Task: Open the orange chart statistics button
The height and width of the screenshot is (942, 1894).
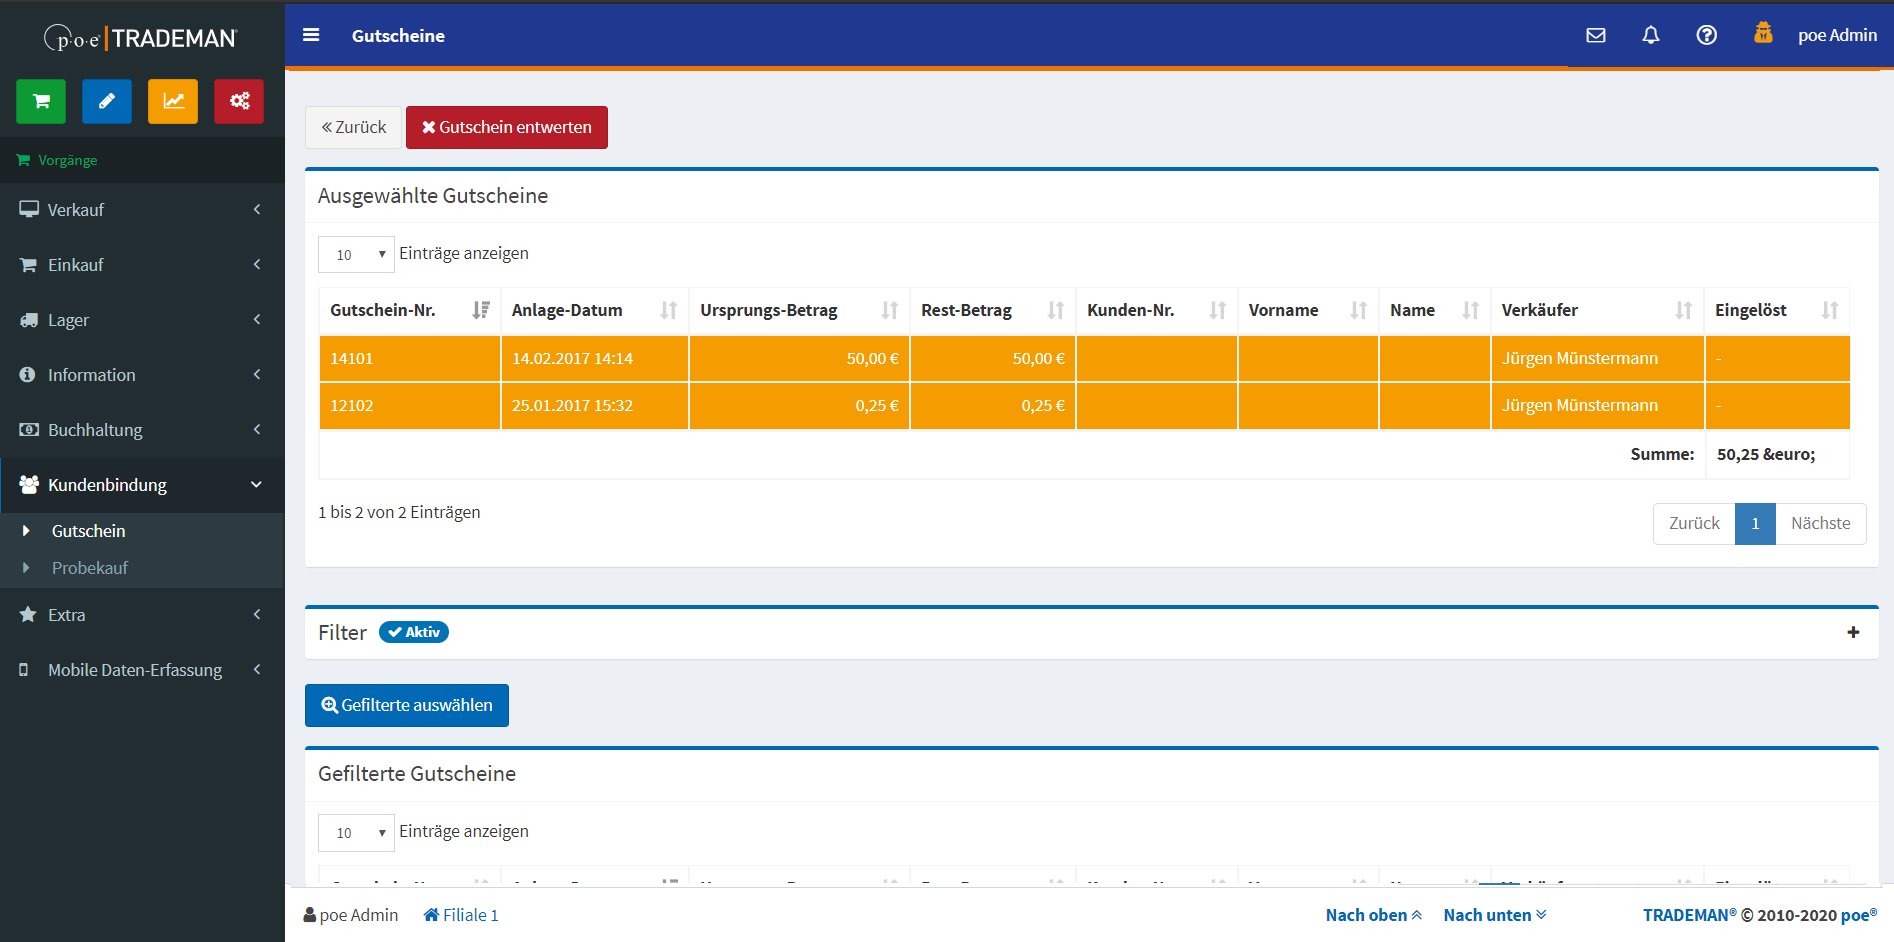Action: click(173, 101)
